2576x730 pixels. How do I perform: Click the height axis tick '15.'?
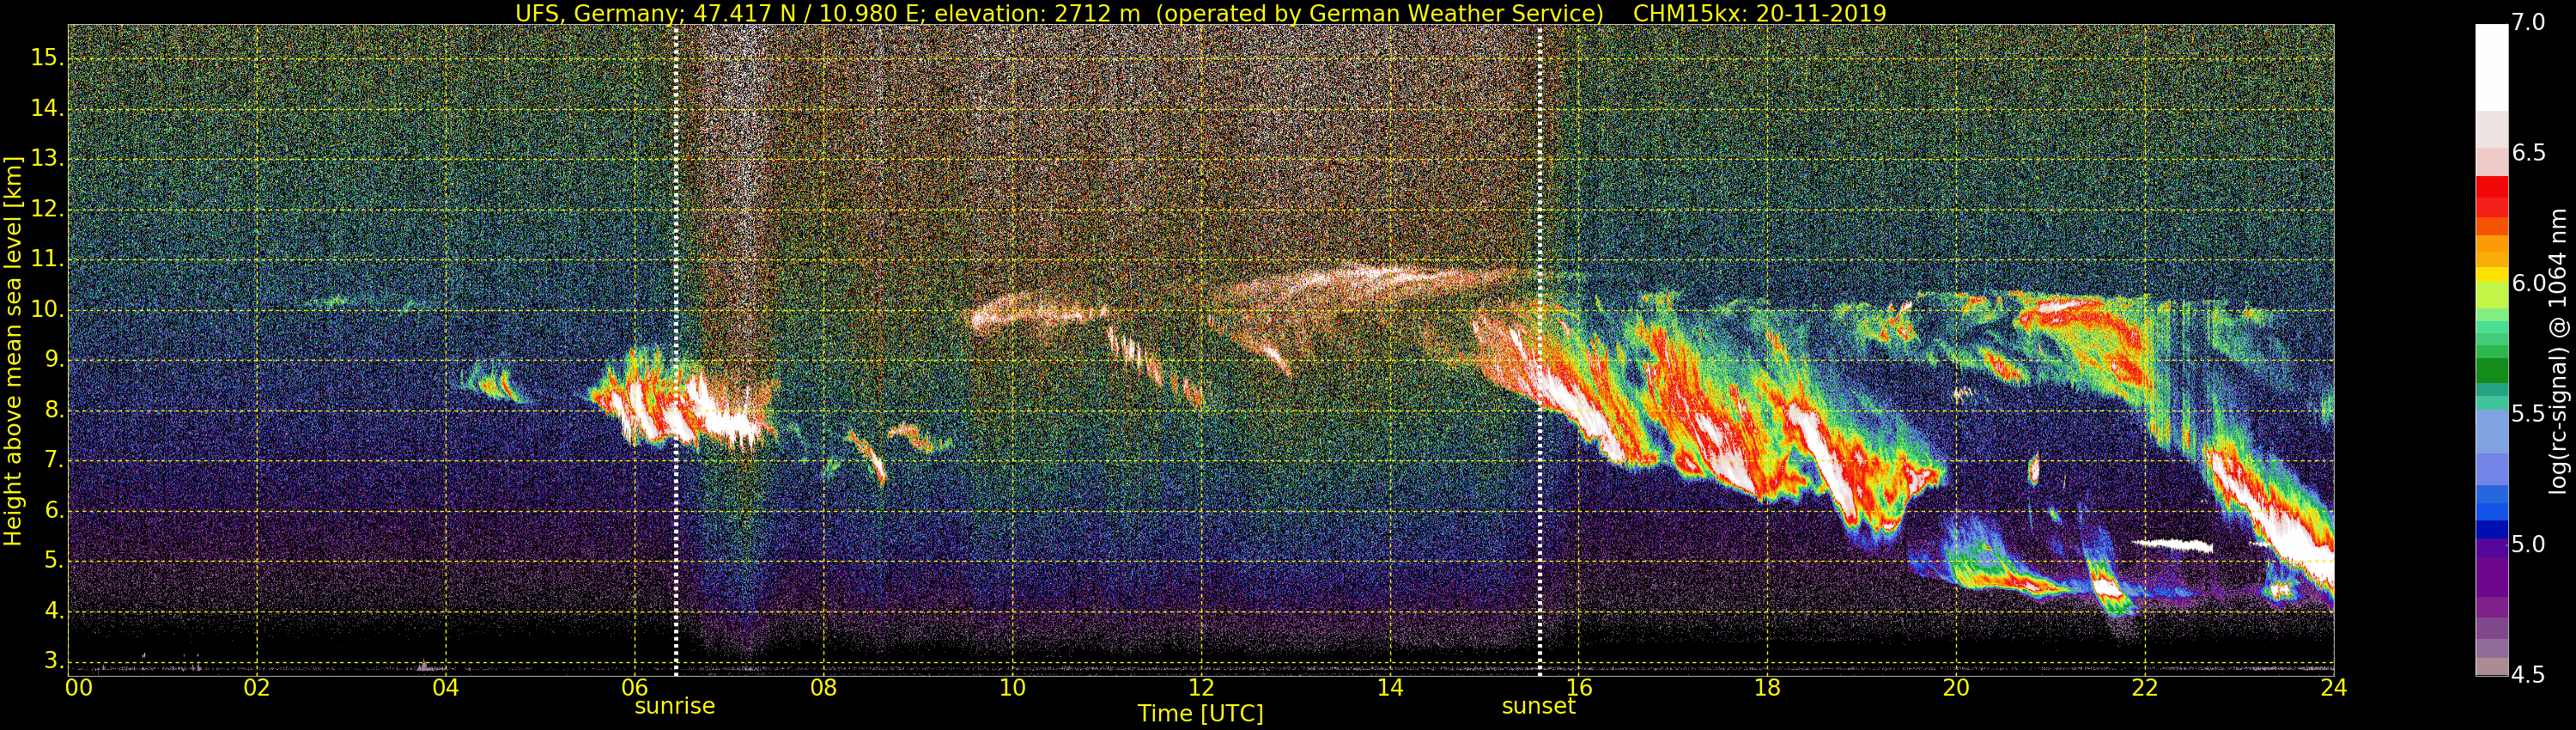[x=46, y=58]
